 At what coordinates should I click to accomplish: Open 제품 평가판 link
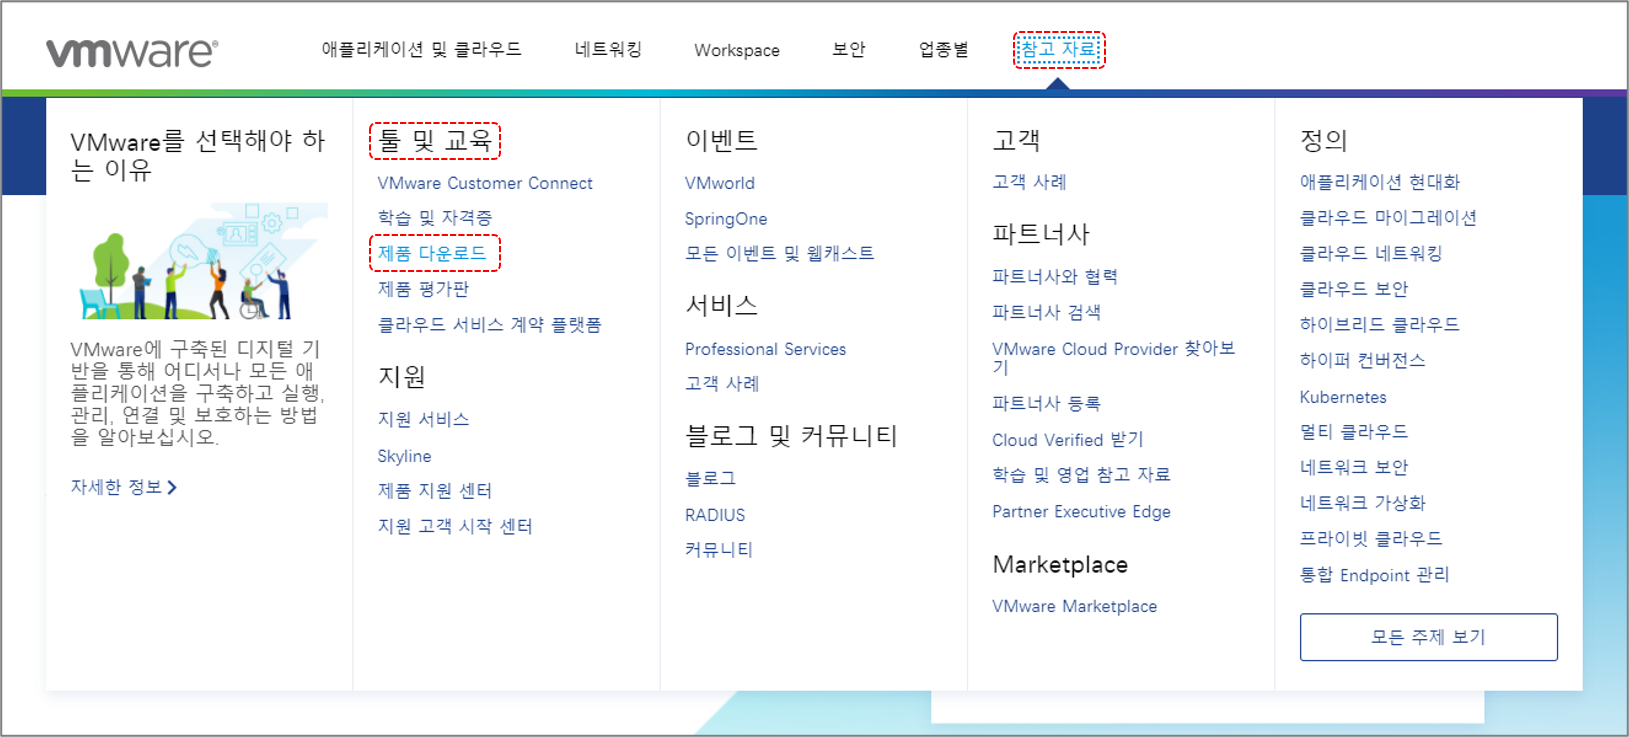pyautogui.click(x=423, y=289)
